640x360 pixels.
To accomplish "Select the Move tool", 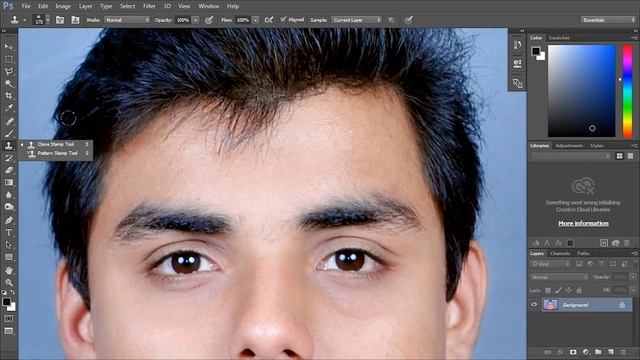I will coord(9,47).
